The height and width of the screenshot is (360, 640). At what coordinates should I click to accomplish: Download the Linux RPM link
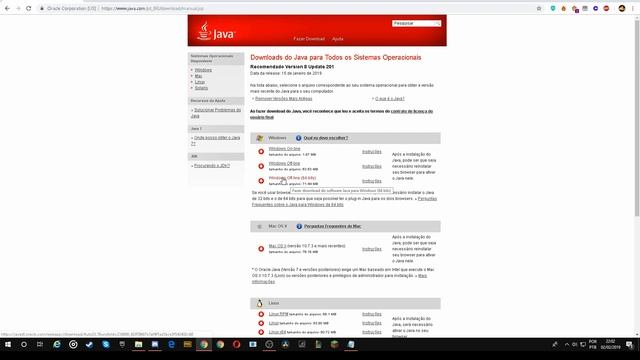pos(278,314)
